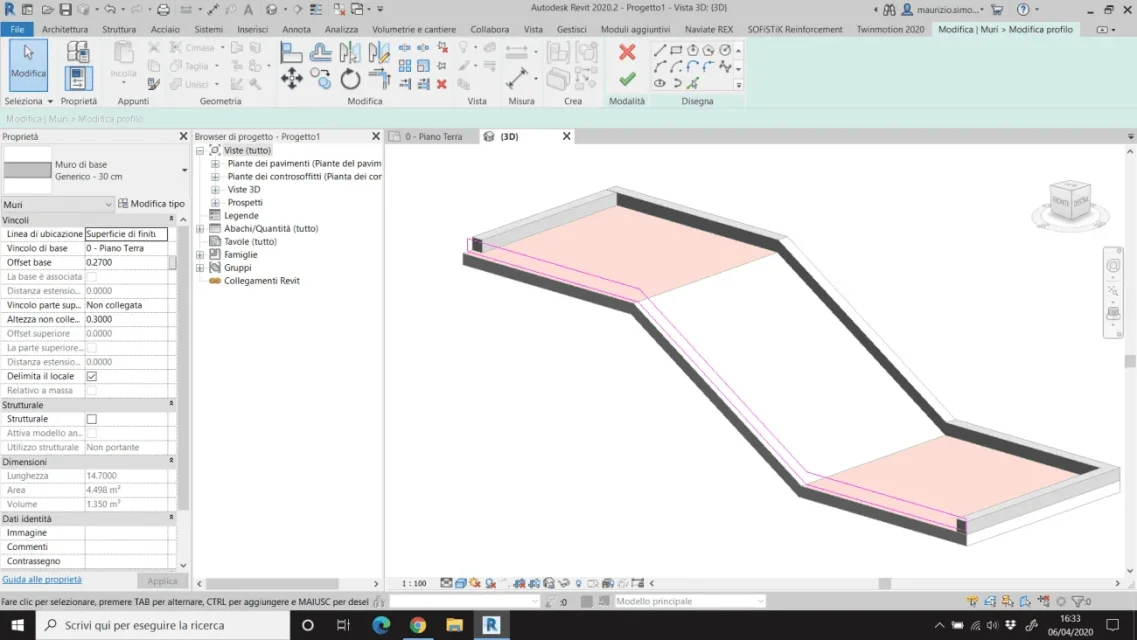Click the Visual Style icon in view bar
1137x640 pixels.
click(460, 583)
